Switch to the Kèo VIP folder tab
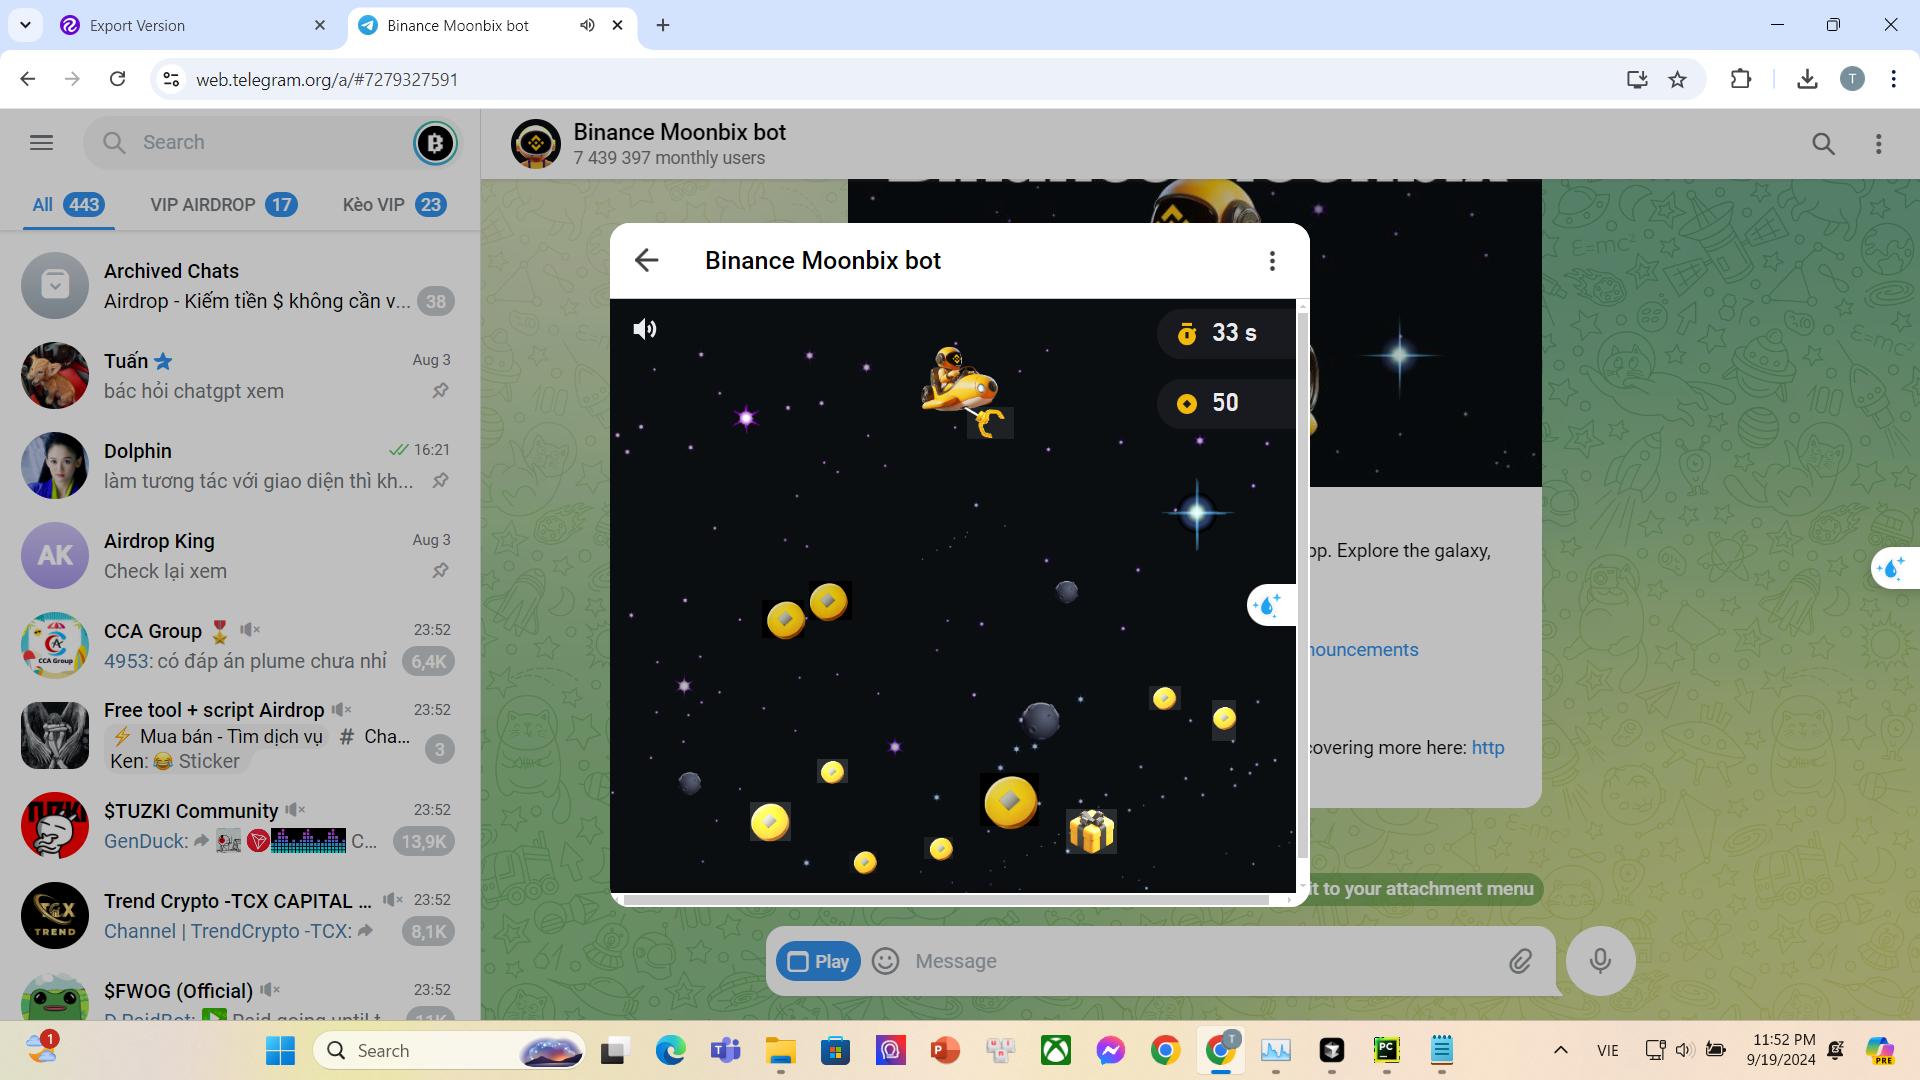 coord(394,205)
